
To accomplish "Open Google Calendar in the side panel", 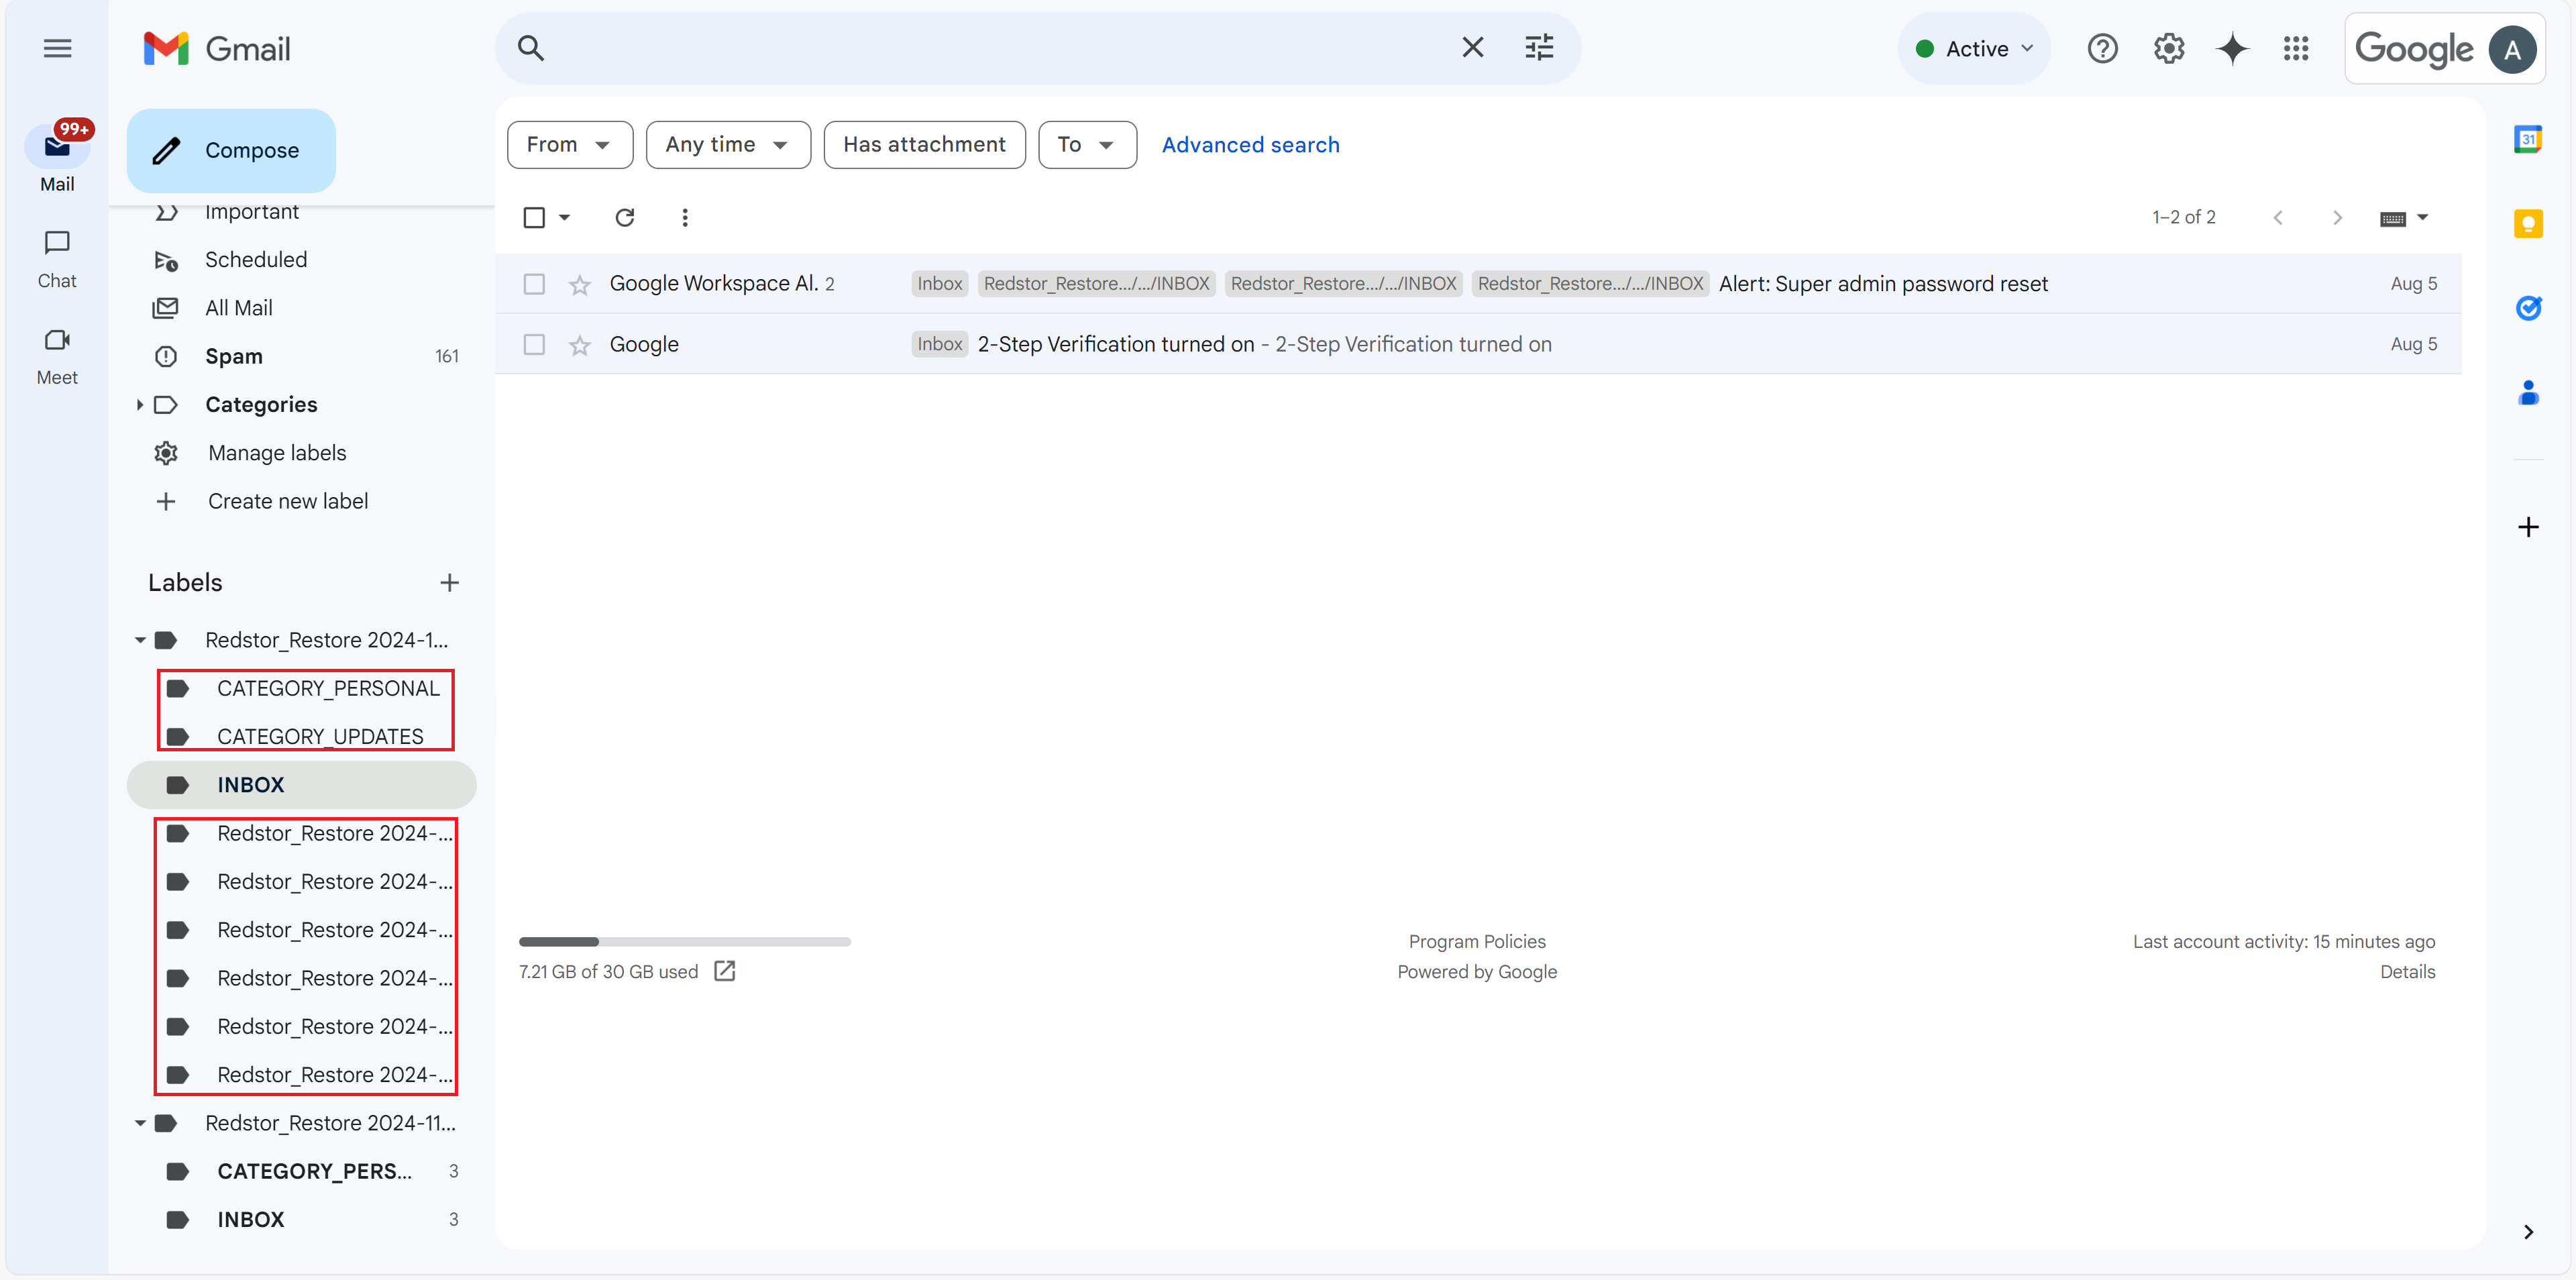I will tap(2528, 139).
